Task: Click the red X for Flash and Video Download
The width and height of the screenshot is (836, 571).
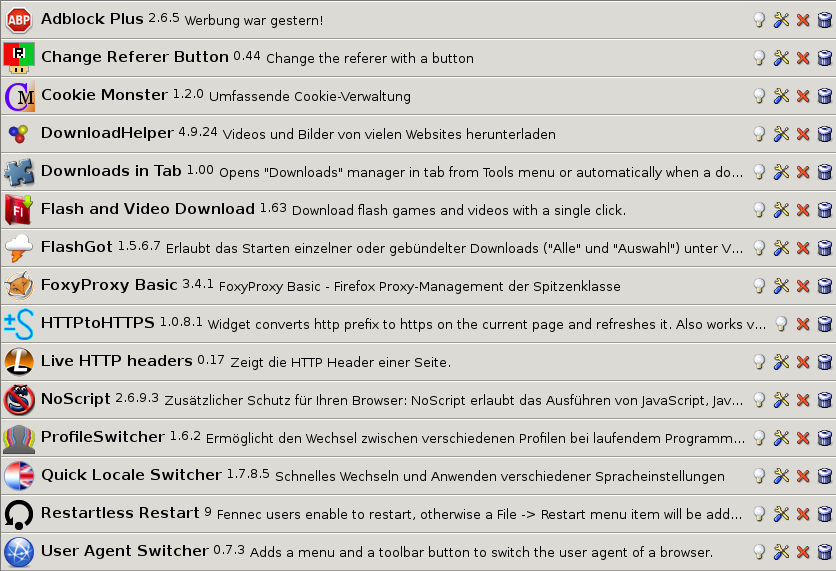Action: coord(803,210)
